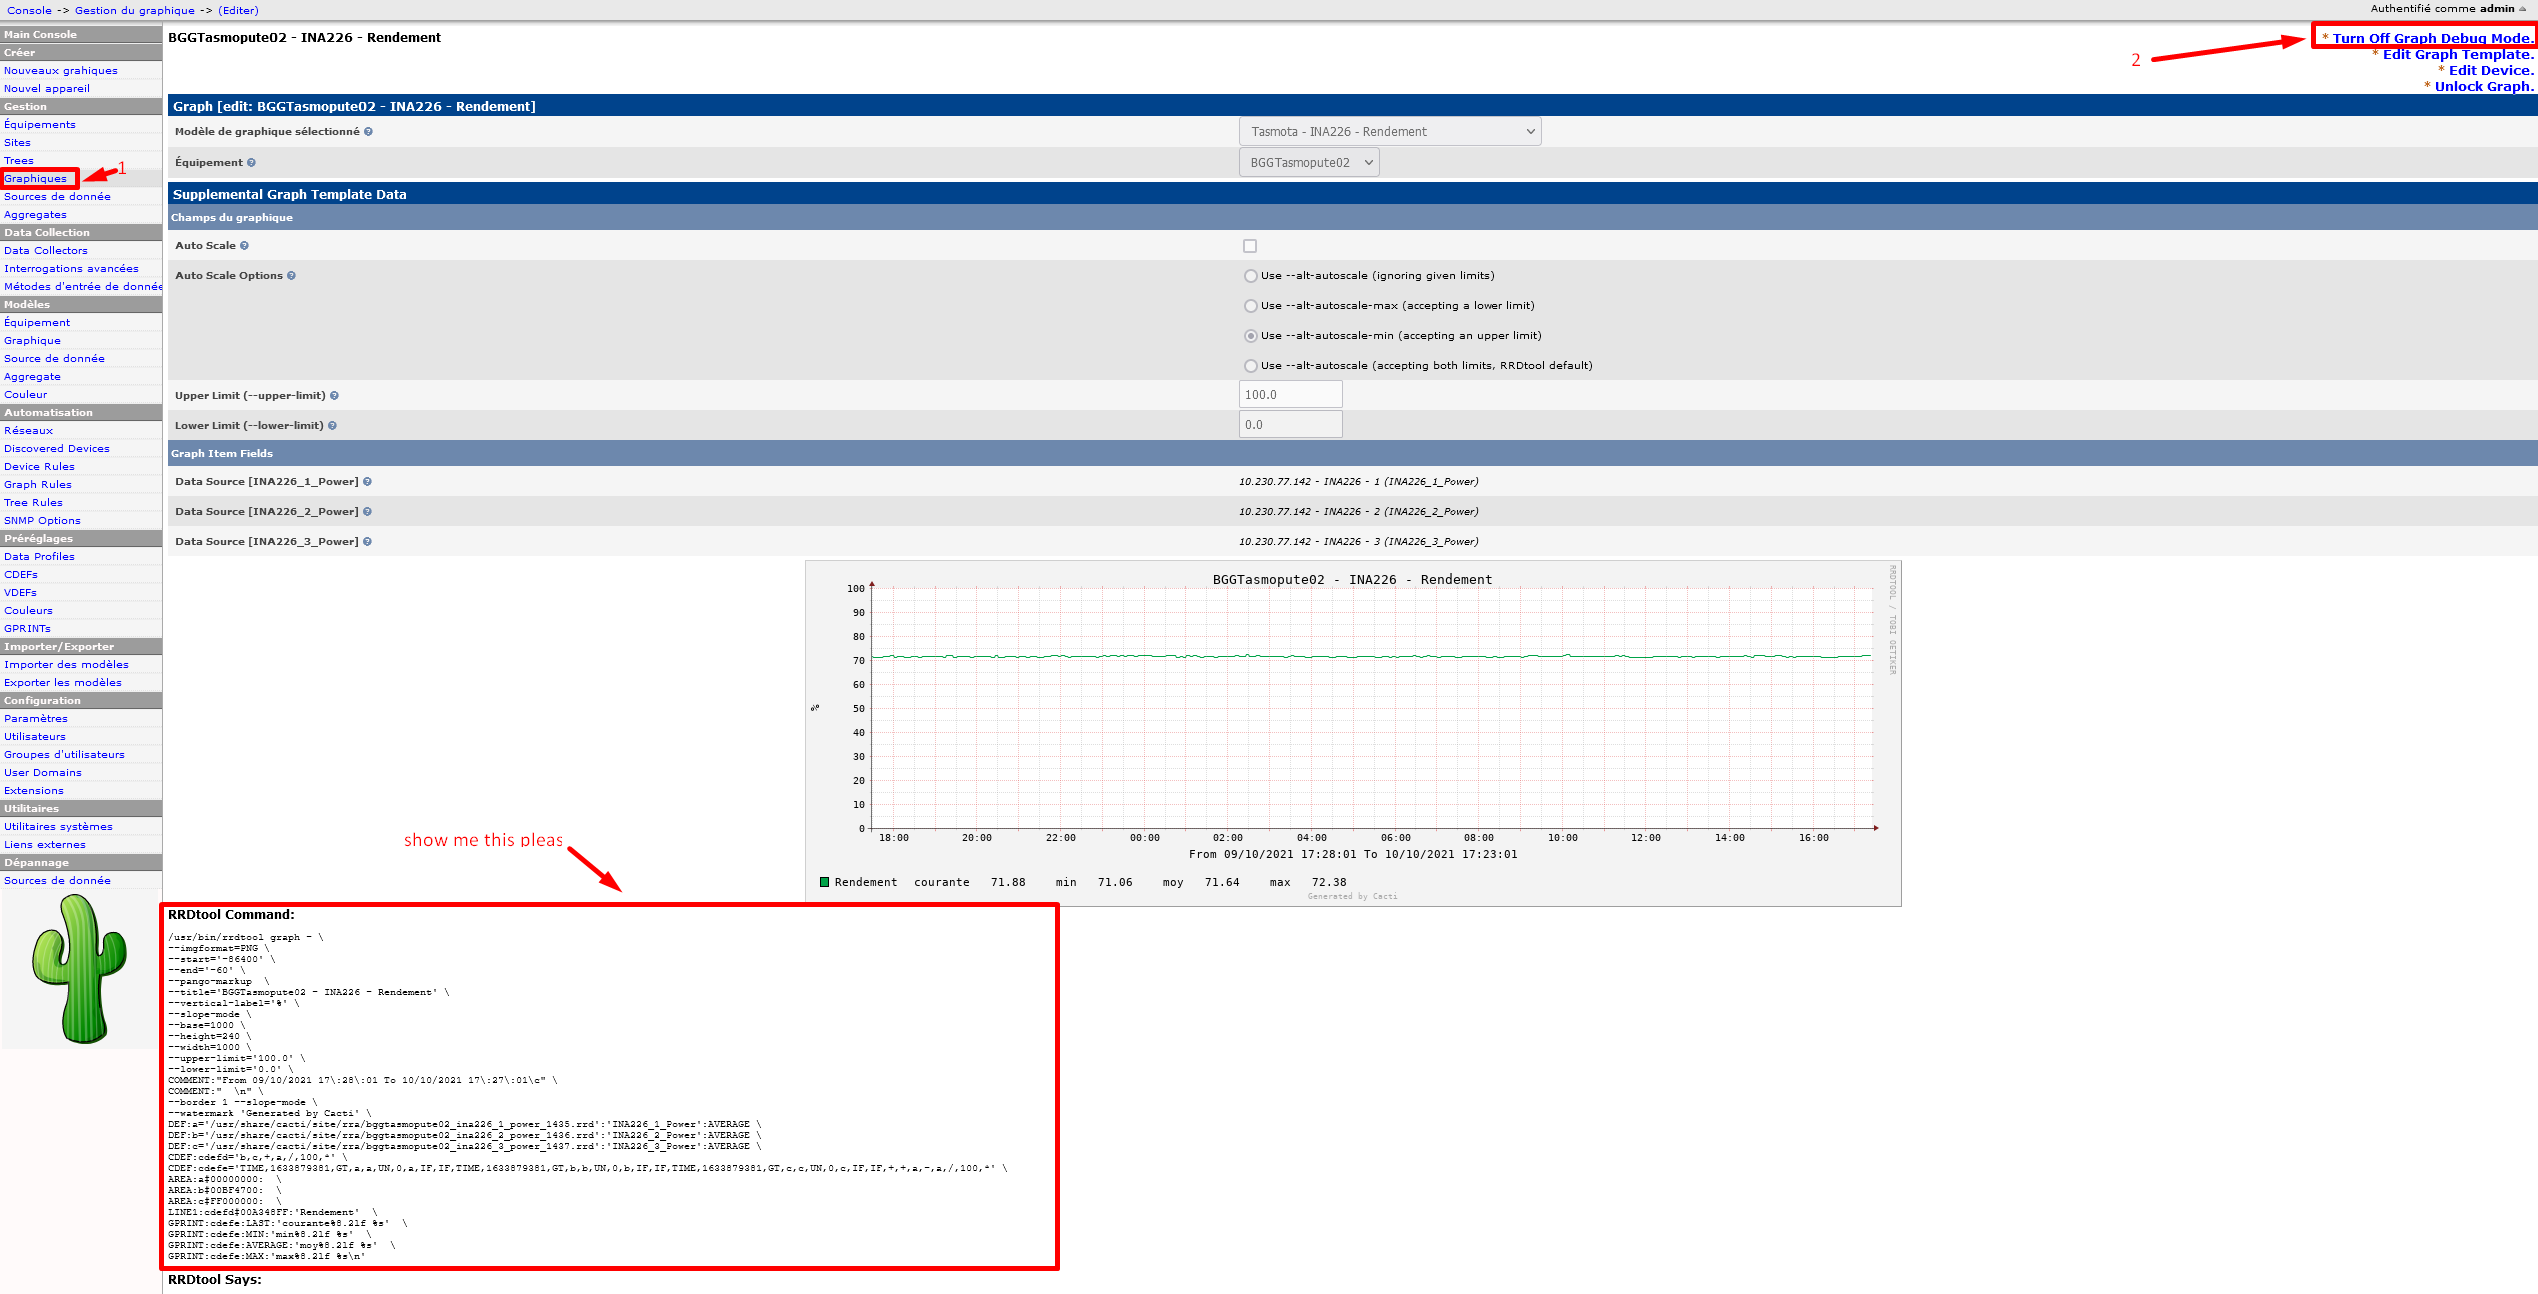Image resolution: width=2538 pixels, height=1294 pixels.
Task: Enable the Auto Scale checkbox
Action: 1250,246
